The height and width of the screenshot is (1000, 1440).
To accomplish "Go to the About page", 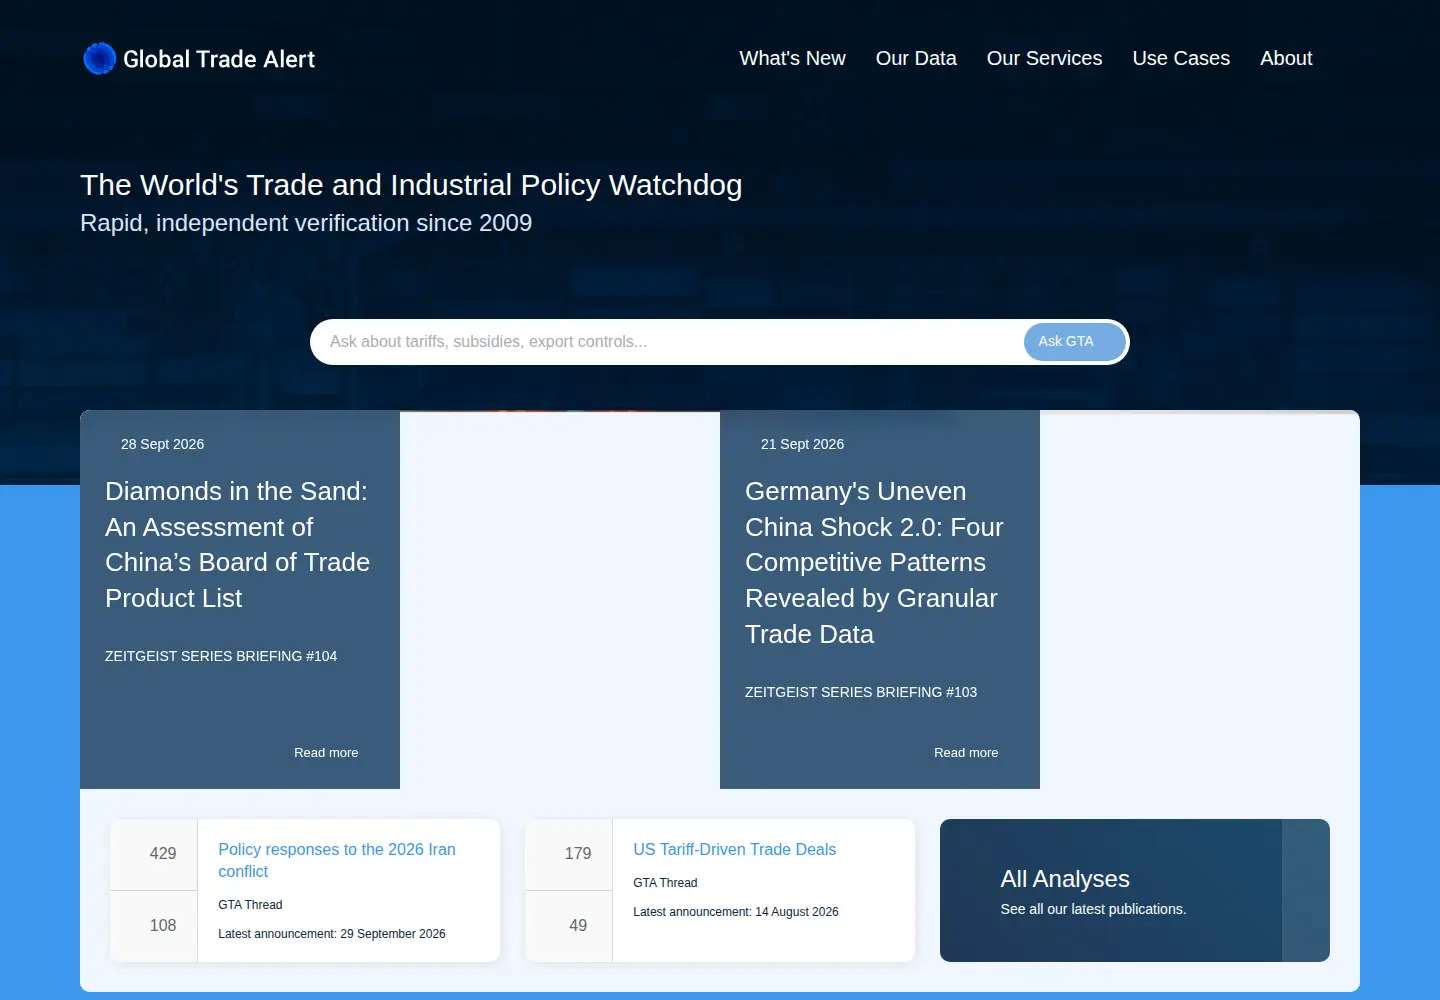I will [x=1286, y=58].
